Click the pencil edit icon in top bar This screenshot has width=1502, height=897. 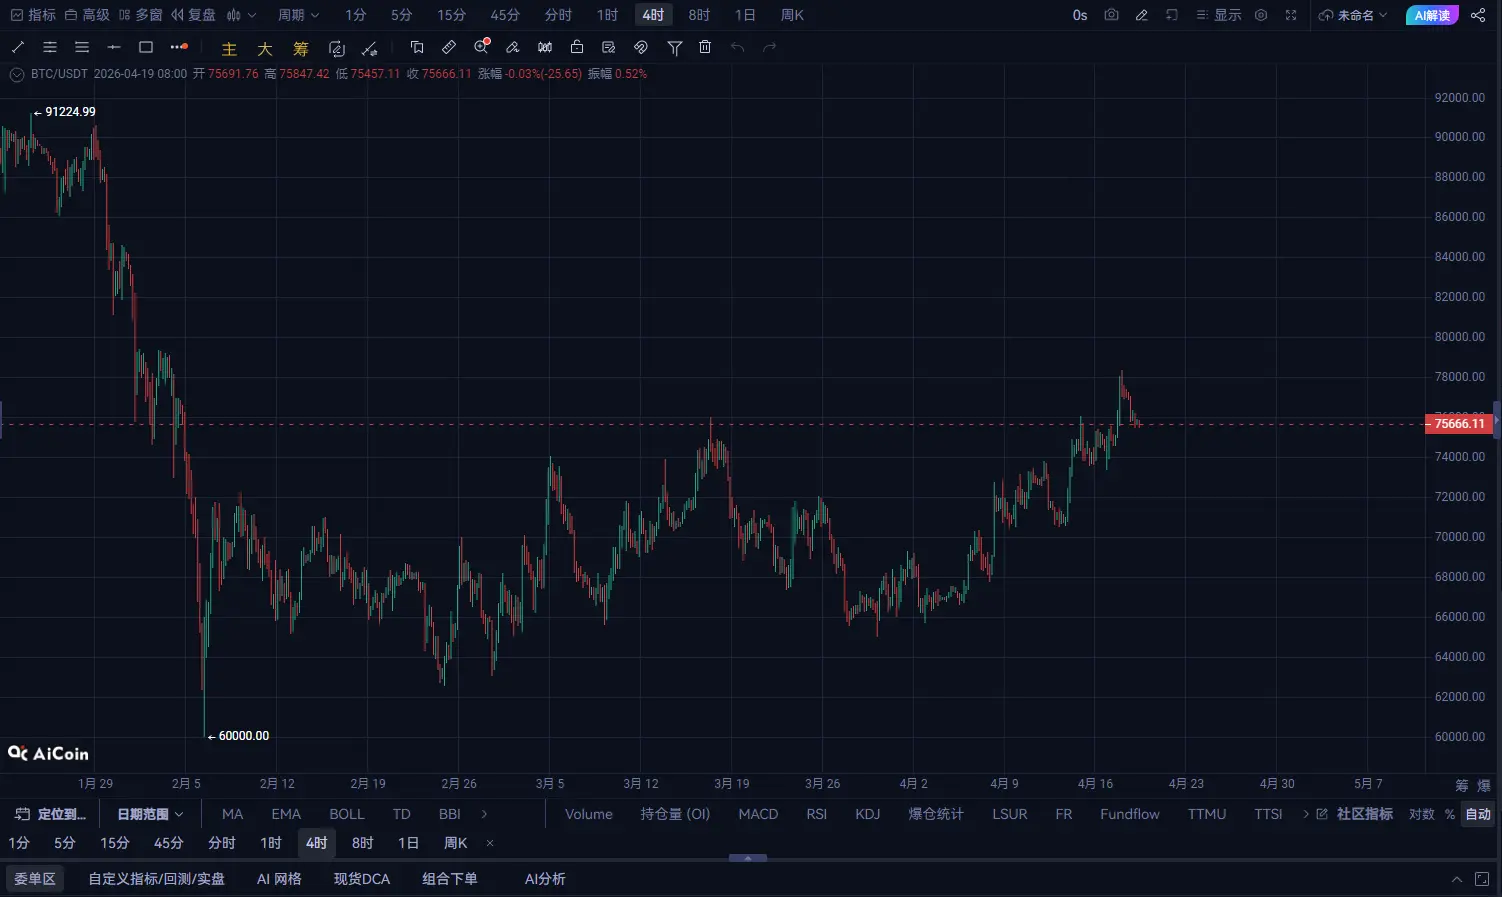[1141, 15]
